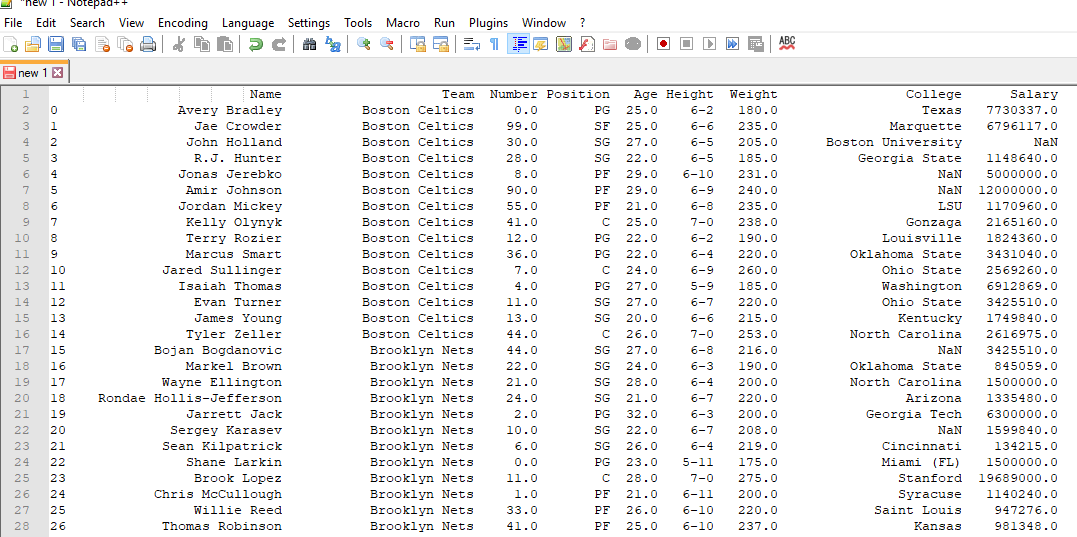1077x537 pixels.
Task: Open the Encoding menu
Action: click(183, 23)
